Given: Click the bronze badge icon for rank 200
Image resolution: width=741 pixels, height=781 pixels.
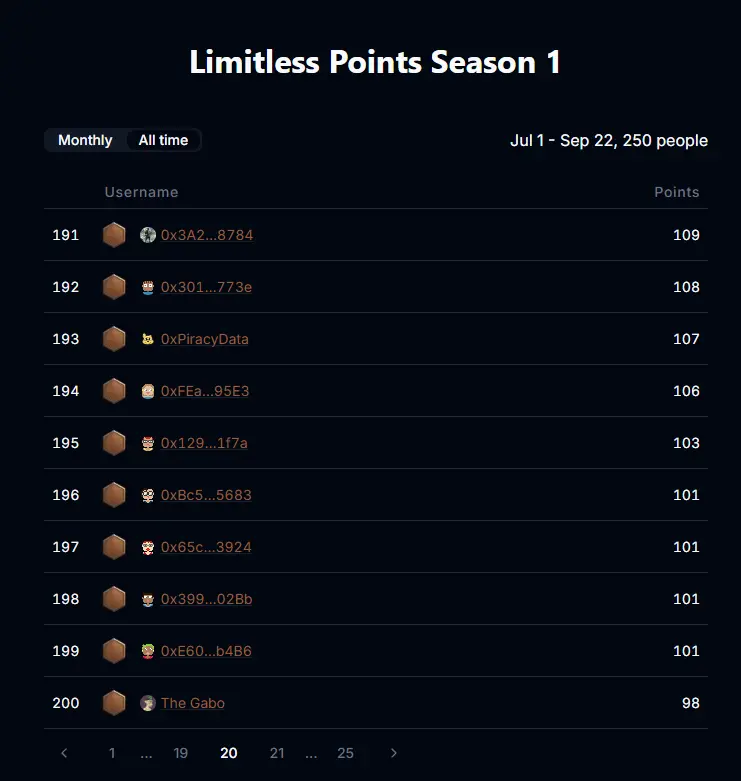Looking at the screenshot, I should point(114,703).
